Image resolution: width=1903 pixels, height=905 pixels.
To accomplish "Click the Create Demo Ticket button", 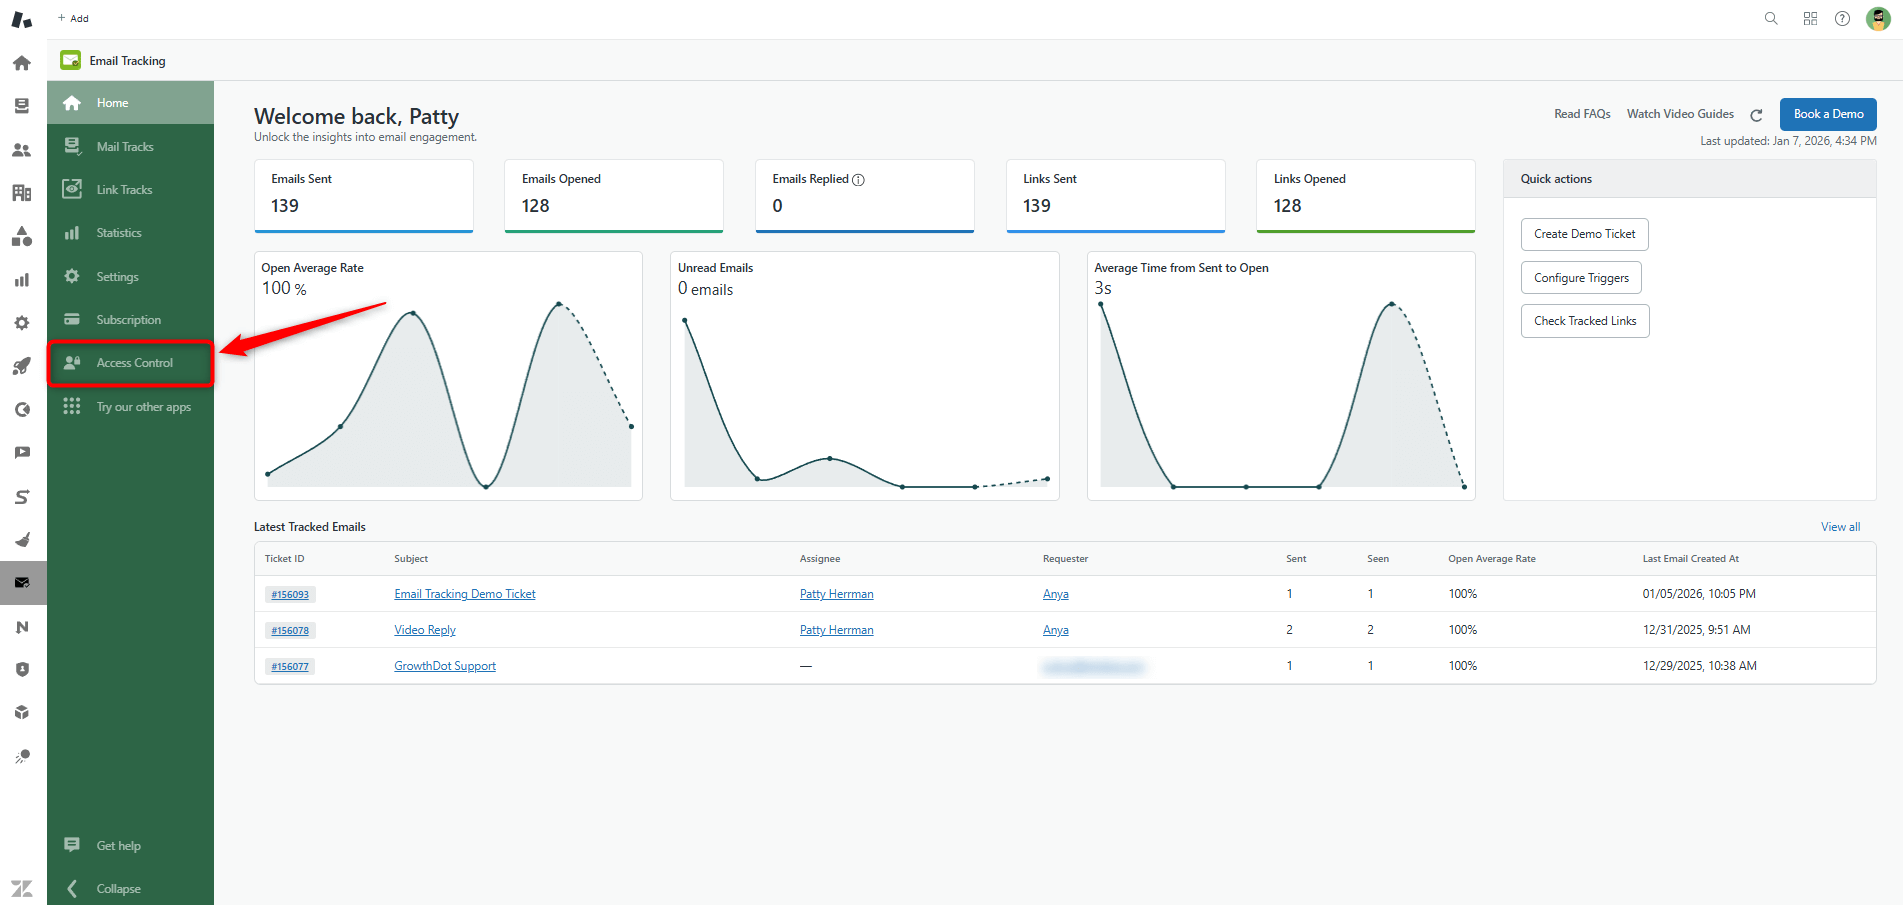I will tap(1584, 234).
